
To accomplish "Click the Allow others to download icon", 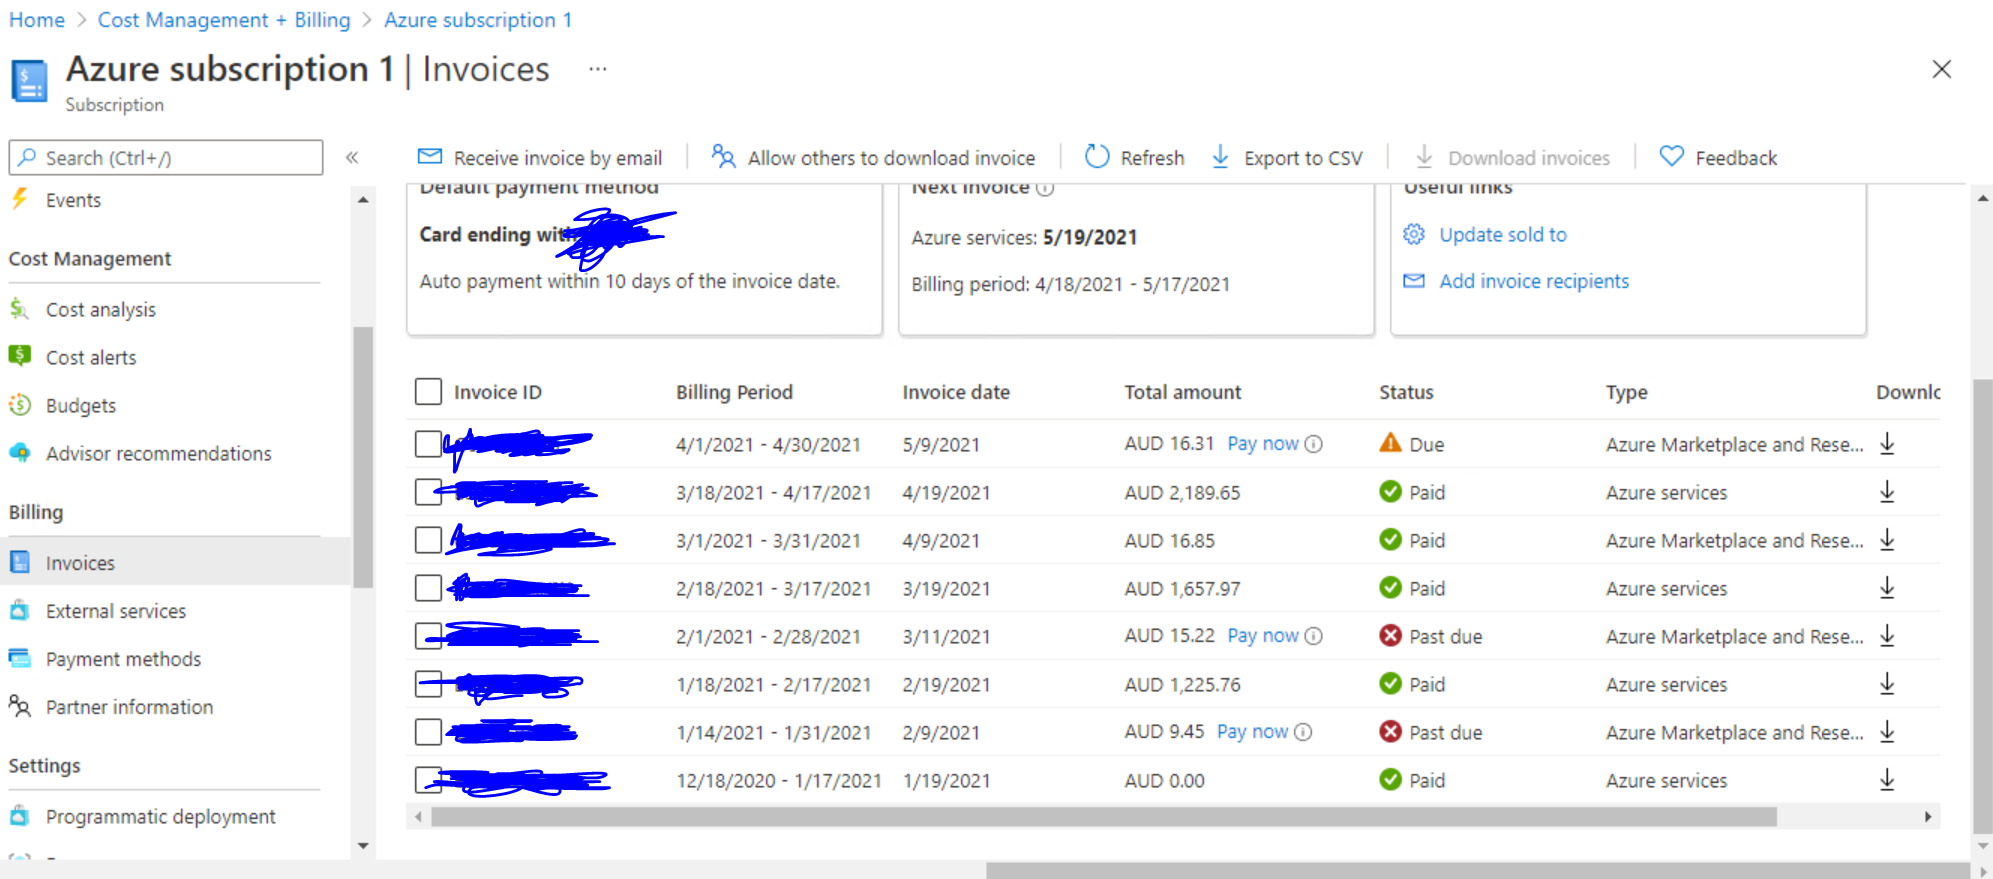I will click(x=723, y=157).
